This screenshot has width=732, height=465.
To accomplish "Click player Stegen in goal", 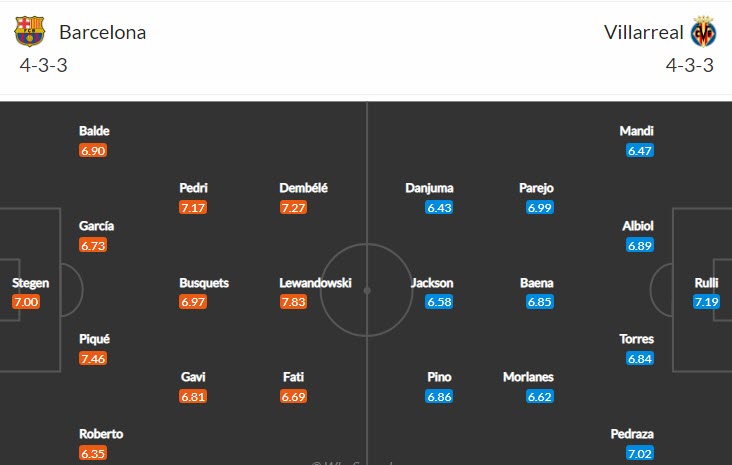I will pyautogui.click(x=30, y=283).
